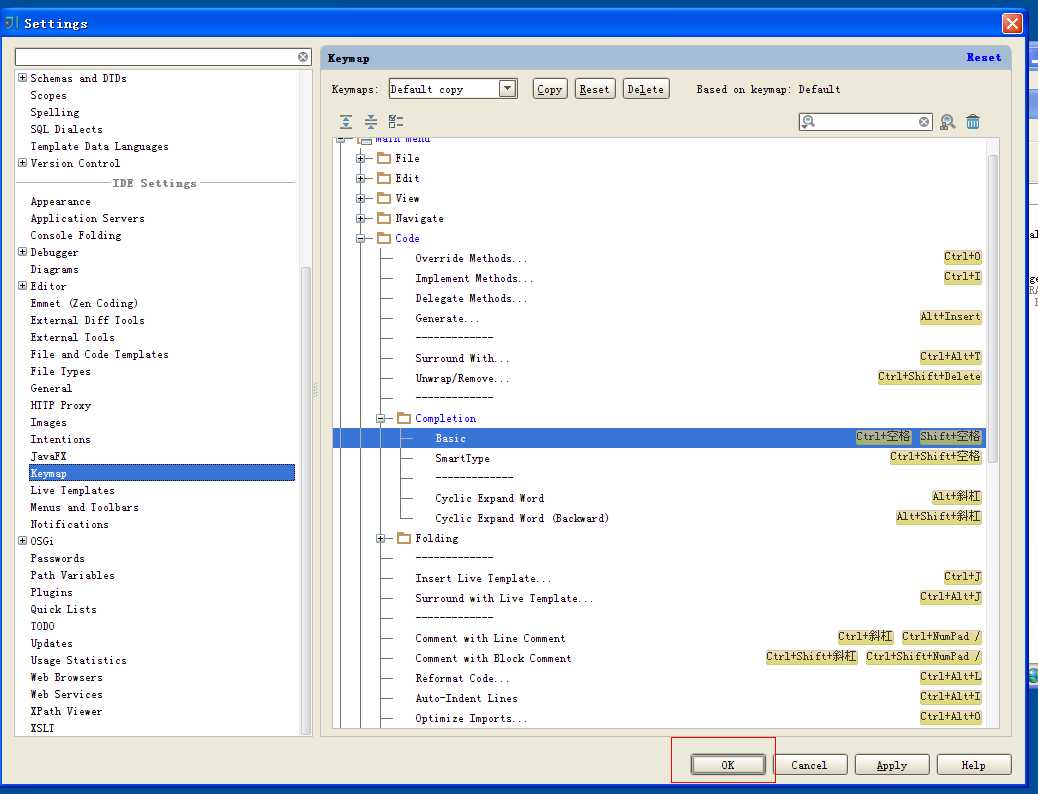The width and height of the screenshot is (1038, 794).
Task: Click the OK button
Action: click(728, 764)
